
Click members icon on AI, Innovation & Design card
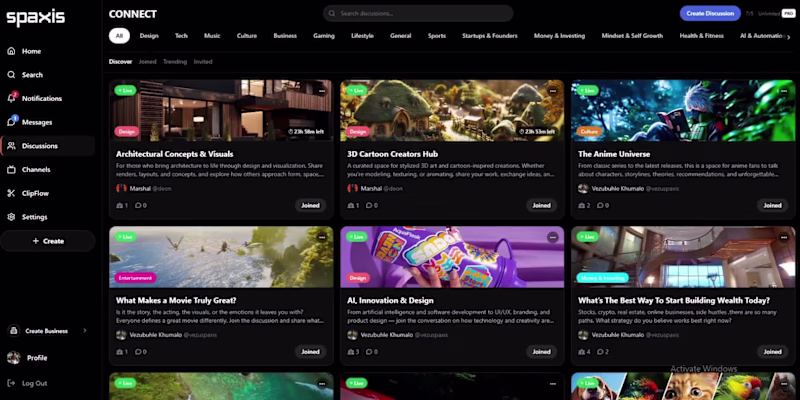pos(351,352)
